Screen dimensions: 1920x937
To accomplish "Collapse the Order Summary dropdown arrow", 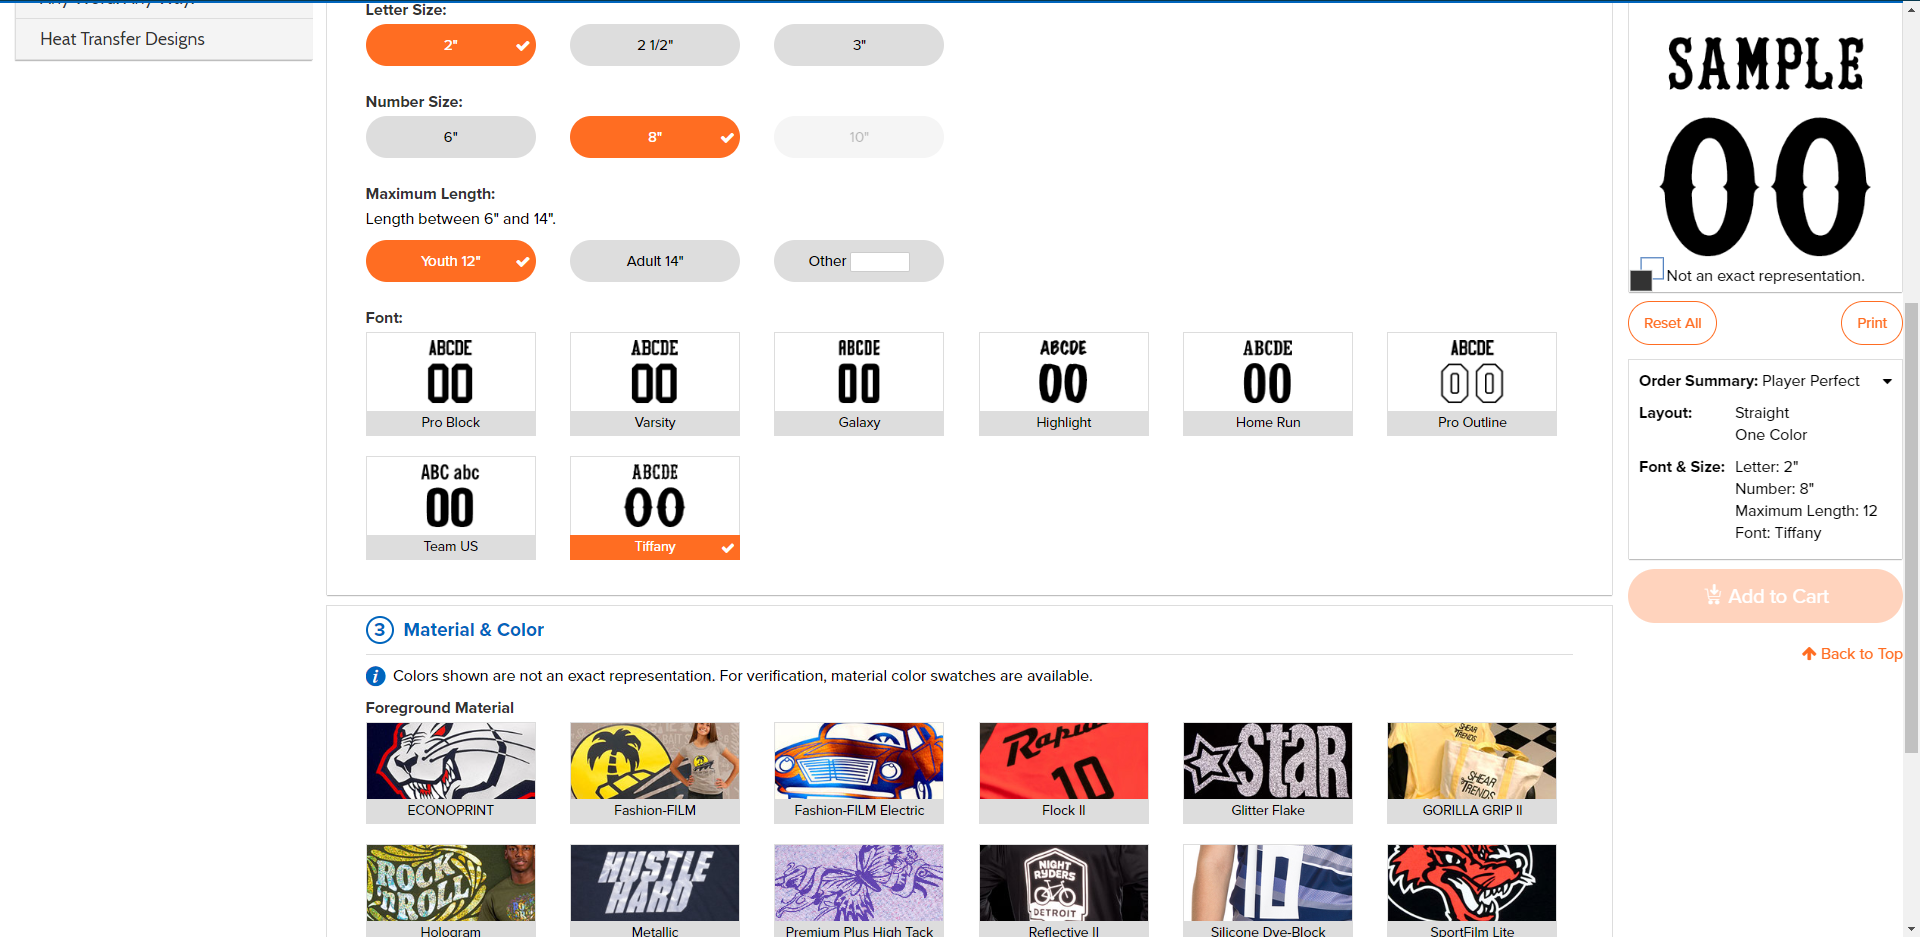I will 1887,381.
